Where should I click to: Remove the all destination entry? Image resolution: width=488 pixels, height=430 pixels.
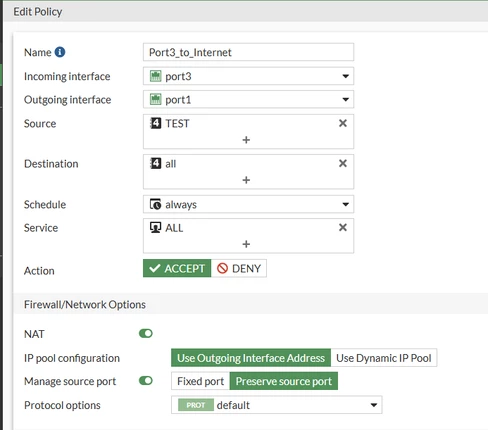[343, 163]
